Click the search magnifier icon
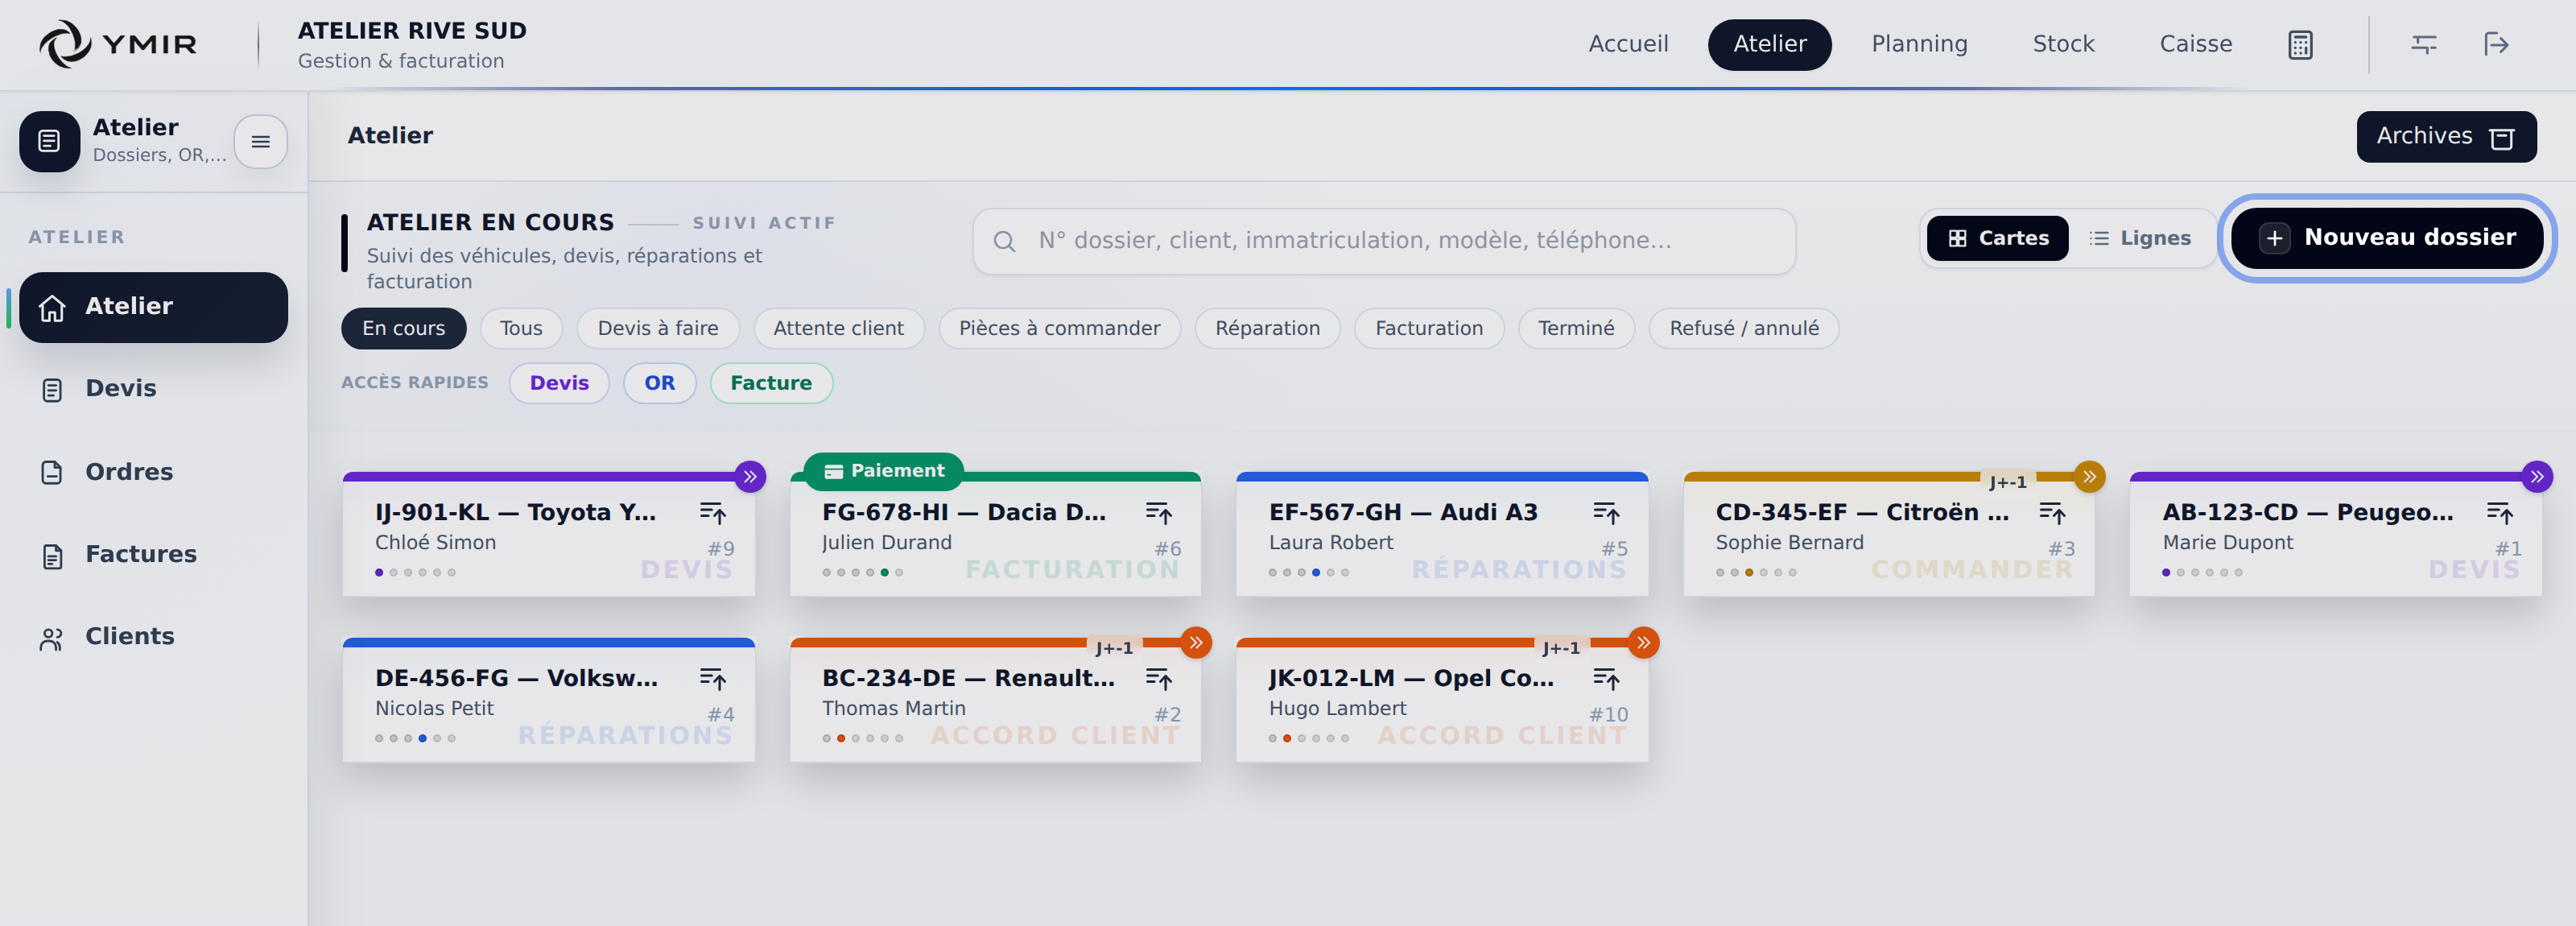Image resolution: width=2576 pixels, height=926 pixels. (x=1004, y=241)
